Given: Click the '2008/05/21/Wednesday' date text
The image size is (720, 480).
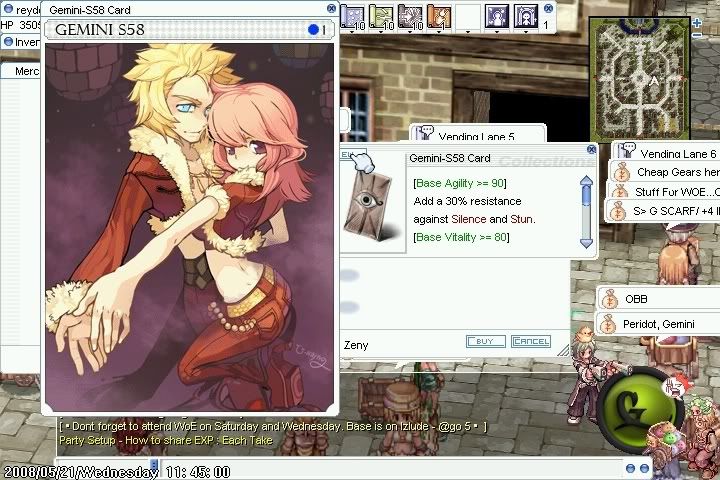Looking at the screenshot, I should (x=81, y=472).
